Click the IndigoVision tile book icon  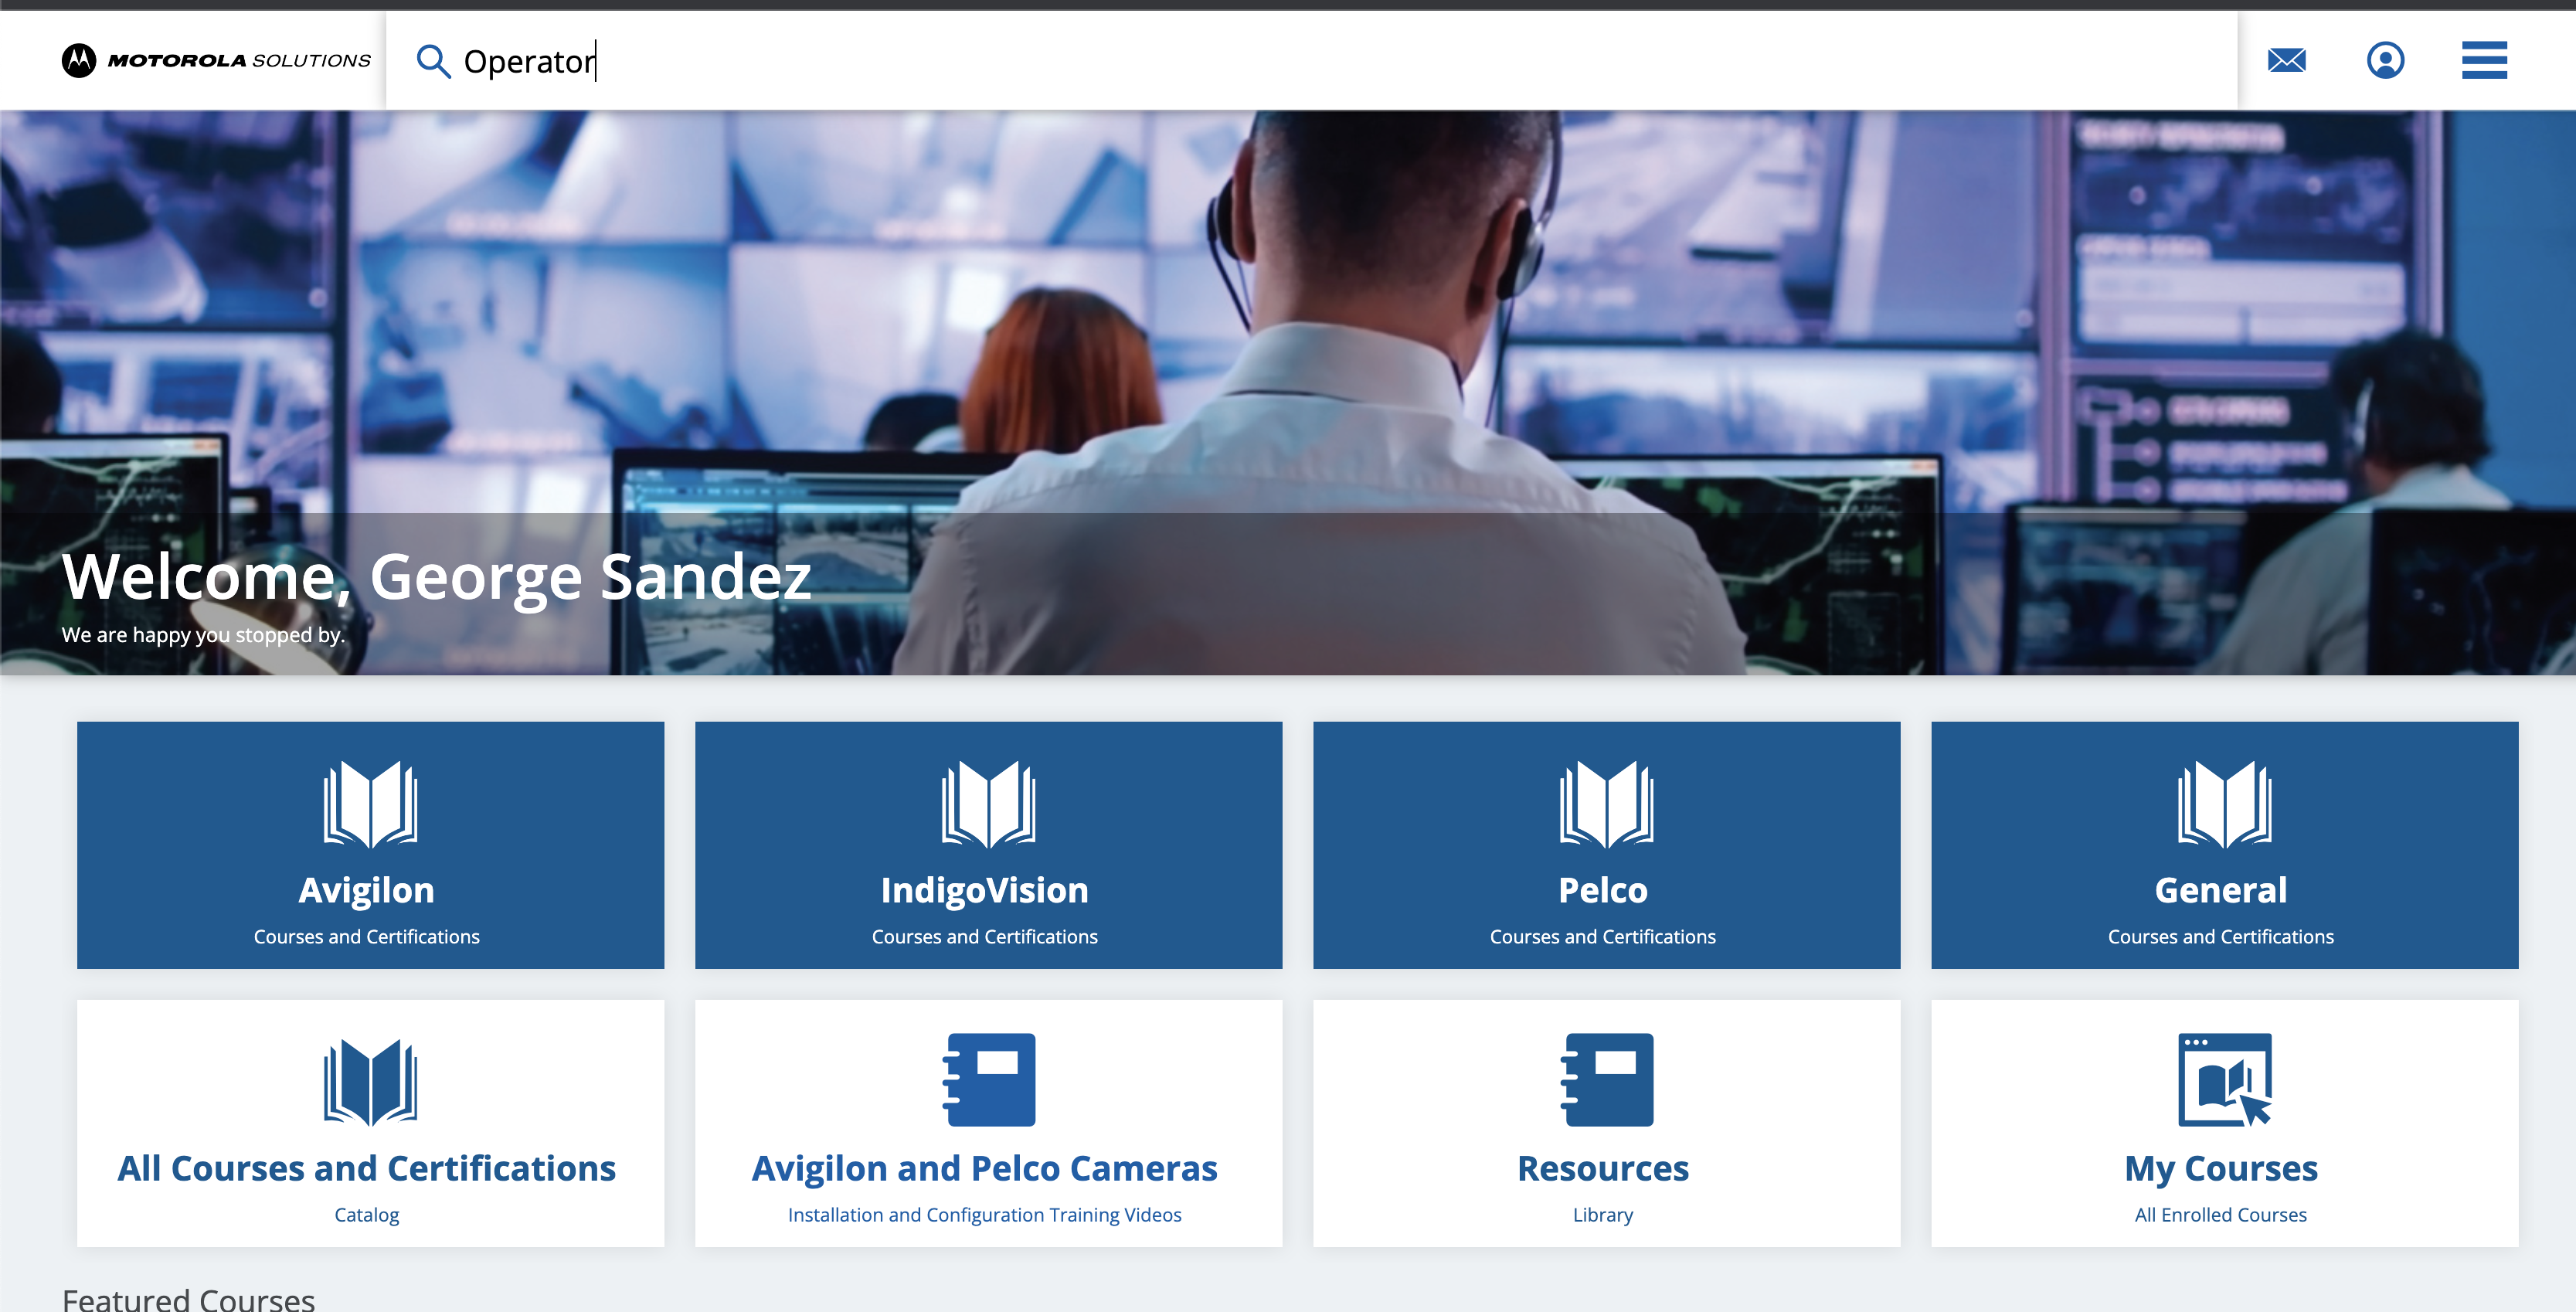coord(988,804)
